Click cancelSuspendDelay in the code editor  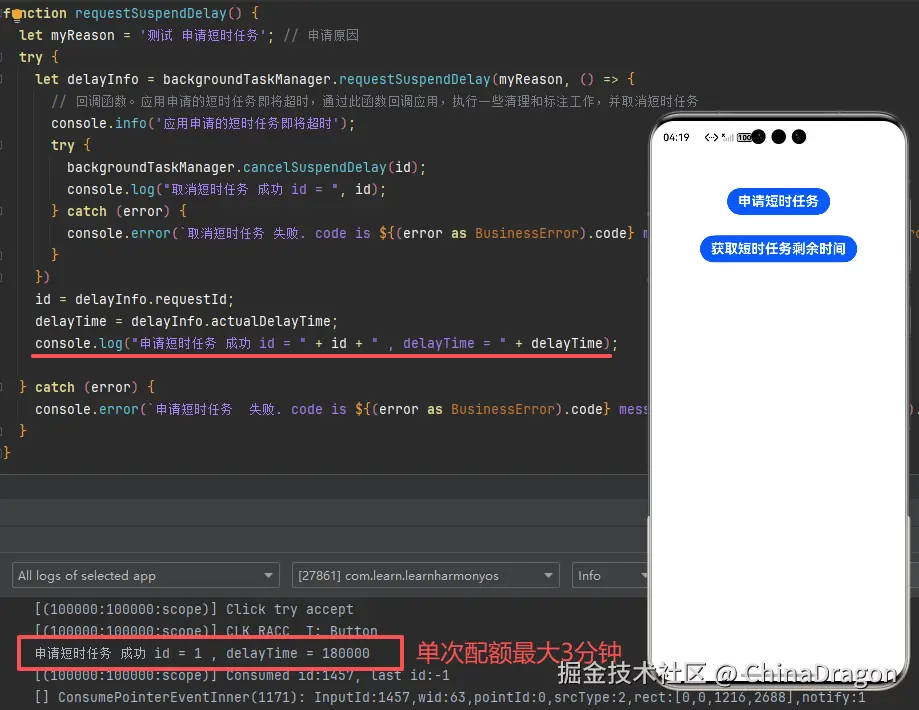point(315,168)
